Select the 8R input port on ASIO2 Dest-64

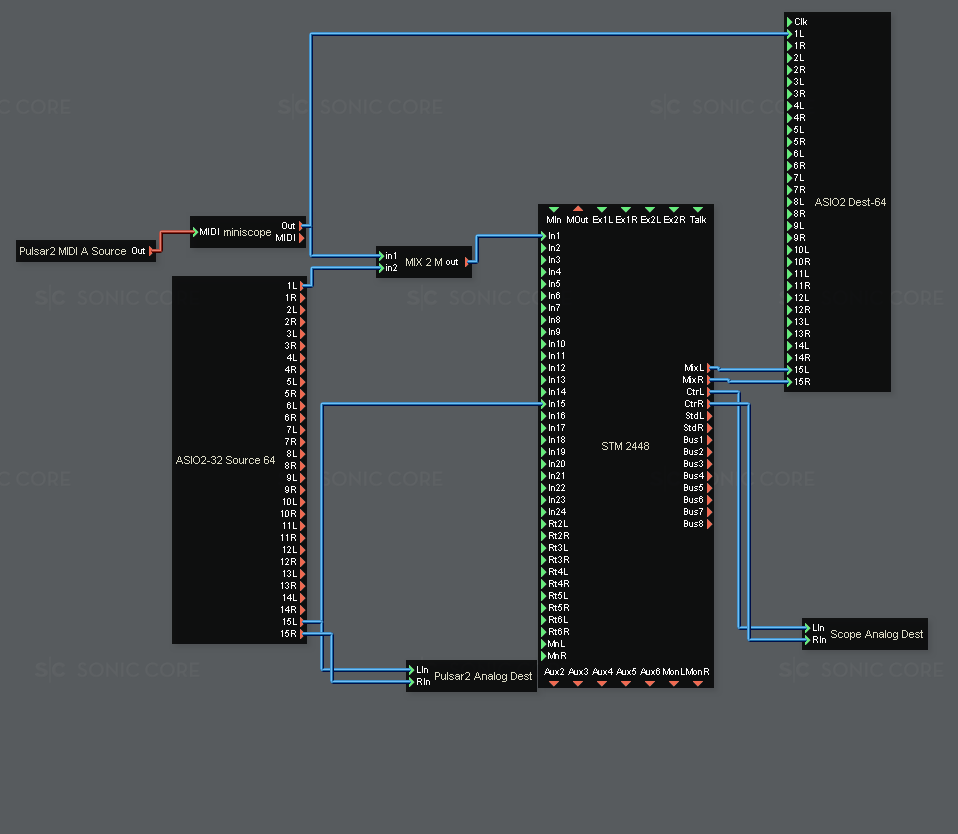[x=789, y=214]
